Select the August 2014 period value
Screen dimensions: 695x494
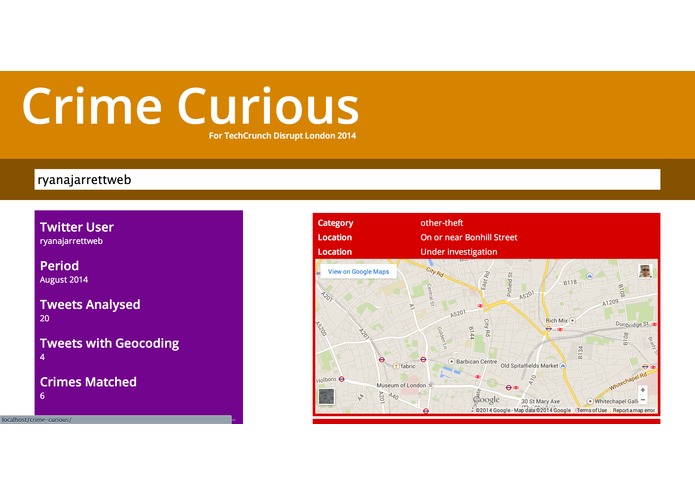point(64,280)
